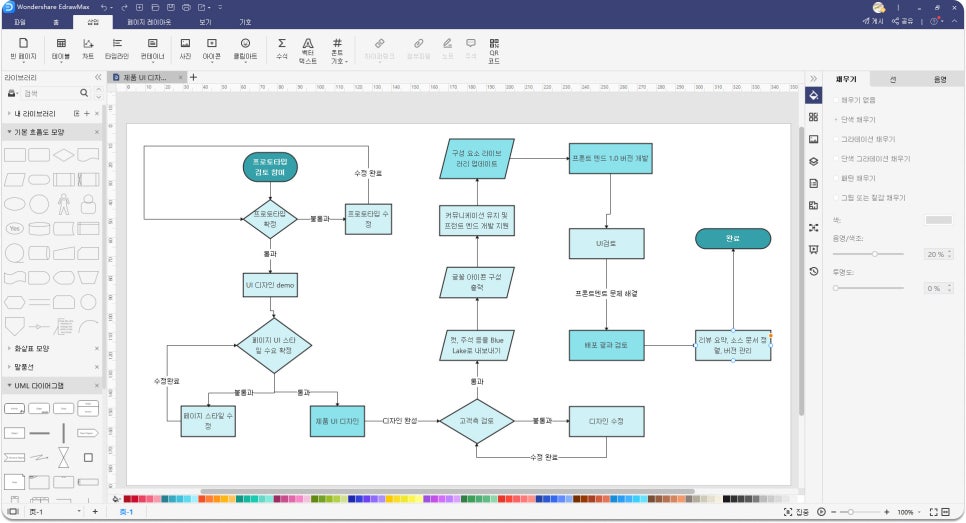Screen dimensions: 966x523
Task: Open the layers side panel icon
Action: point(813,161)
